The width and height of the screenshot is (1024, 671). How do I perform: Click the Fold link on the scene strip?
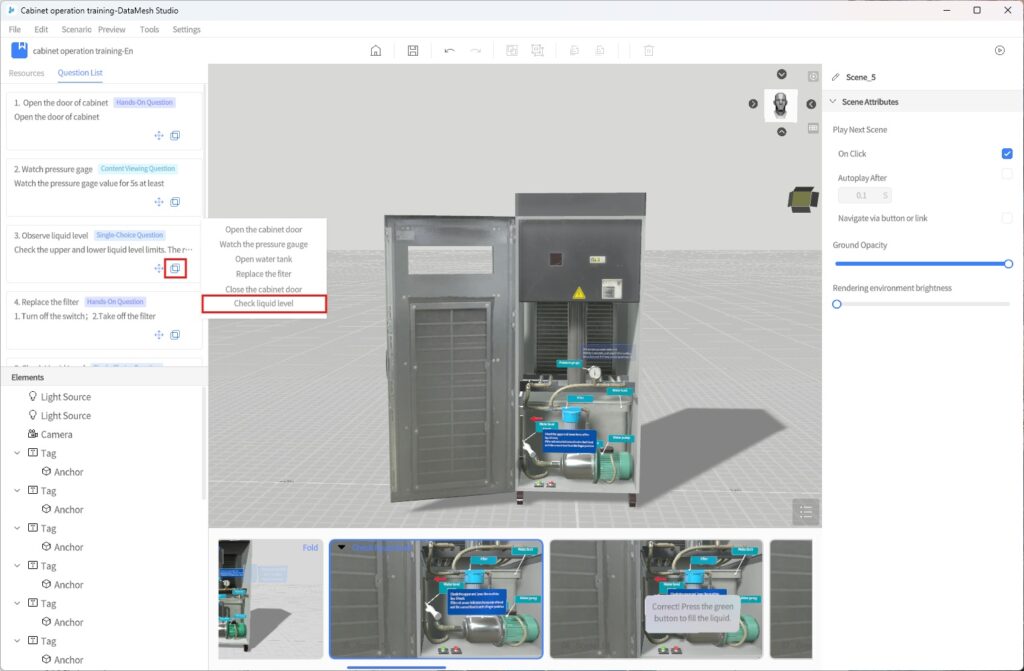click(x=310, y=548)
